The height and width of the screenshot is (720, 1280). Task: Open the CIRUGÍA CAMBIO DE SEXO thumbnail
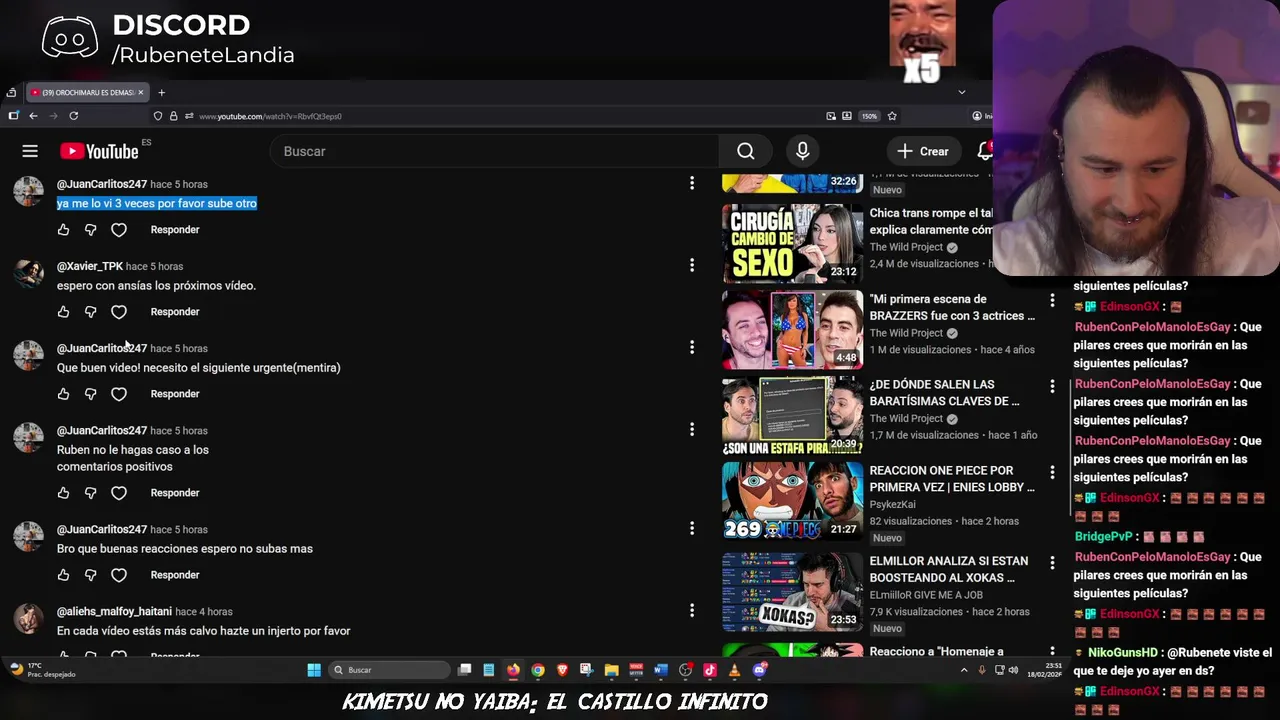(792, 244)
